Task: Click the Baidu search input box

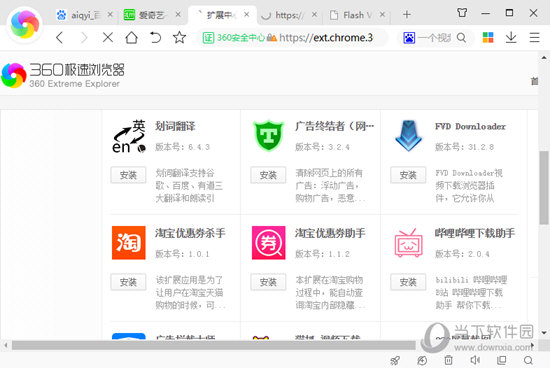Action: pos(435,38)
